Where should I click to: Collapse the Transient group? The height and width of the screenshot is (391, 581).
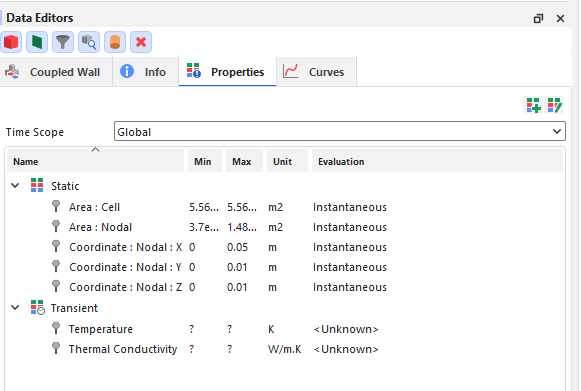15,307
